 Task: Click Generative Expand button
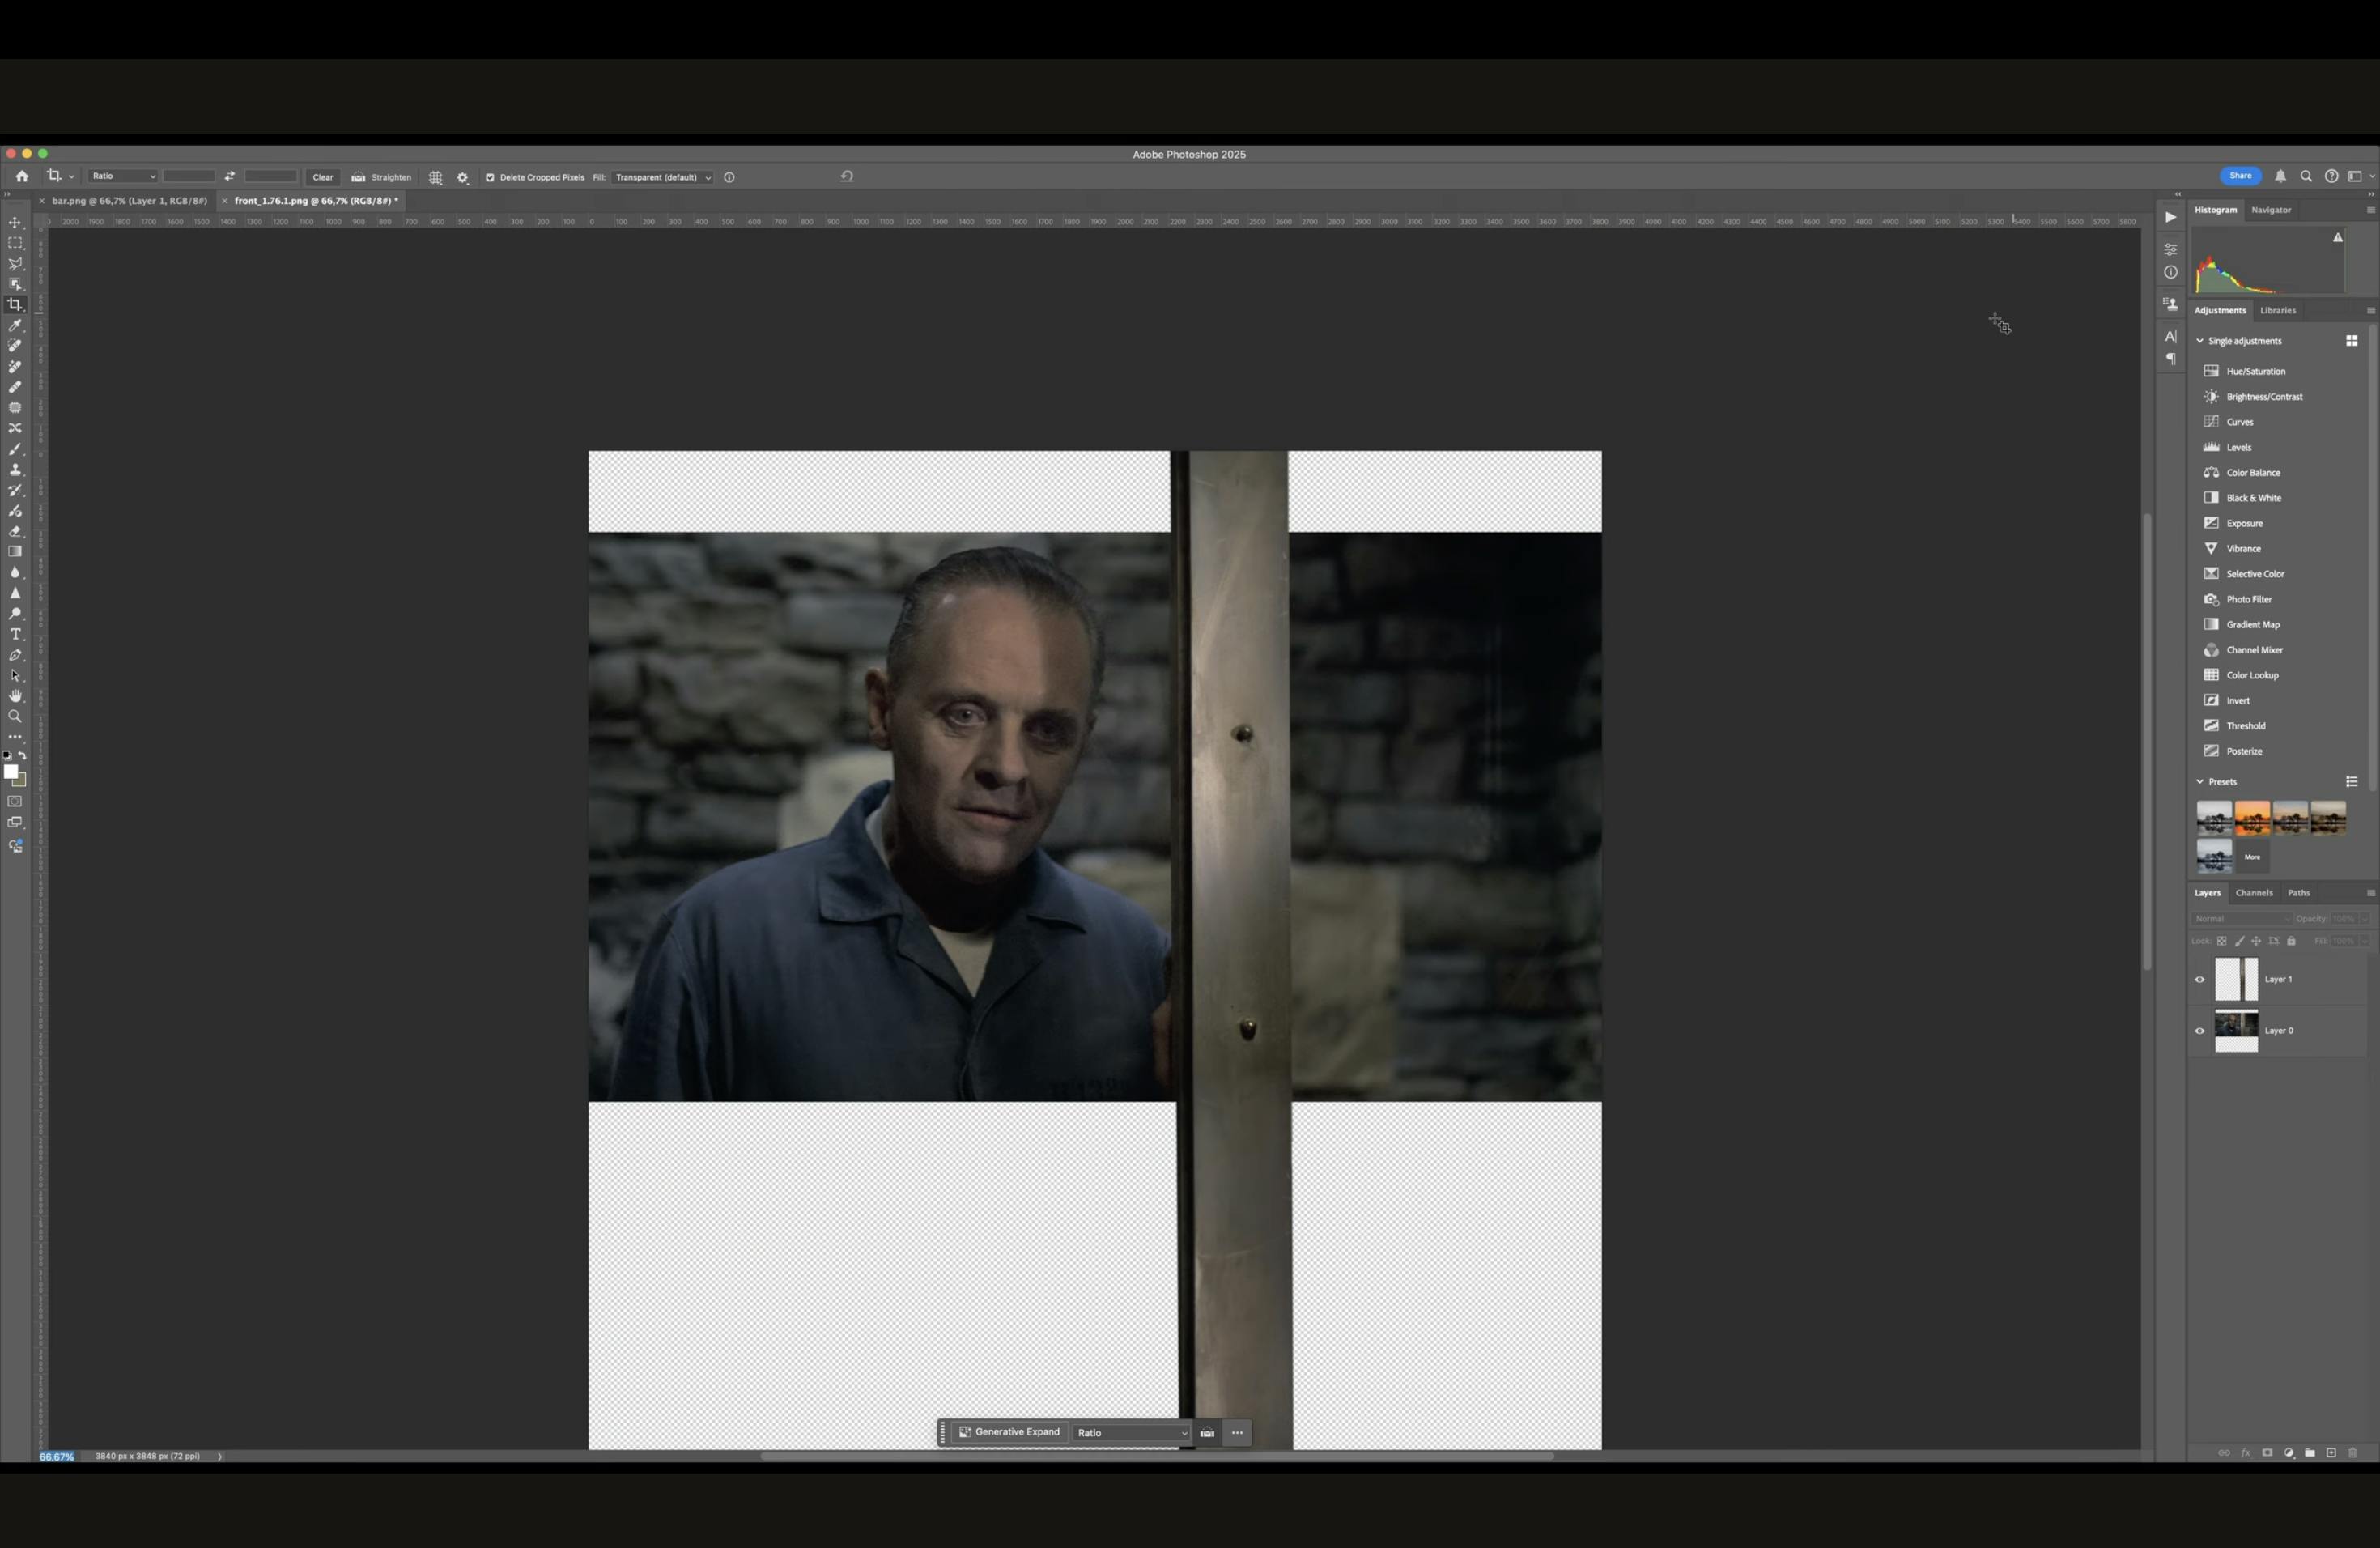pyautogui.click(x=1010, y=1433)
